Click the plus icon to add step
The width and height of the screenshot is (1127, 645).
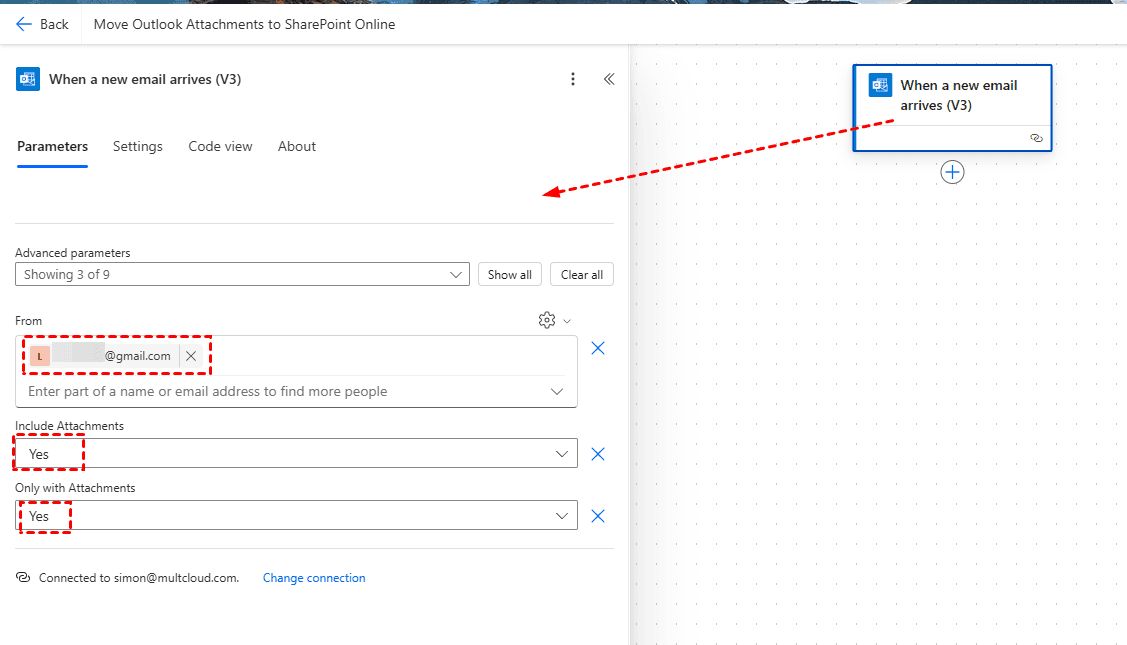[952, 172]
